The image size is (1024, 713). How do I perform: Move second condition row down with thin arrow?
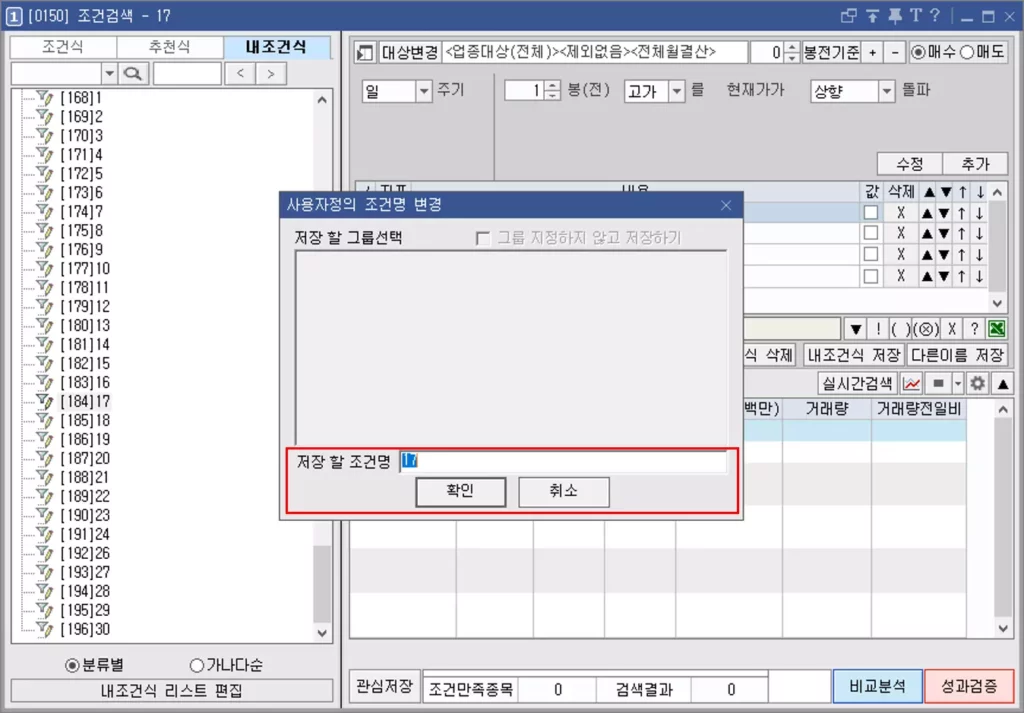pyautogui.click(x=980, y=234)
